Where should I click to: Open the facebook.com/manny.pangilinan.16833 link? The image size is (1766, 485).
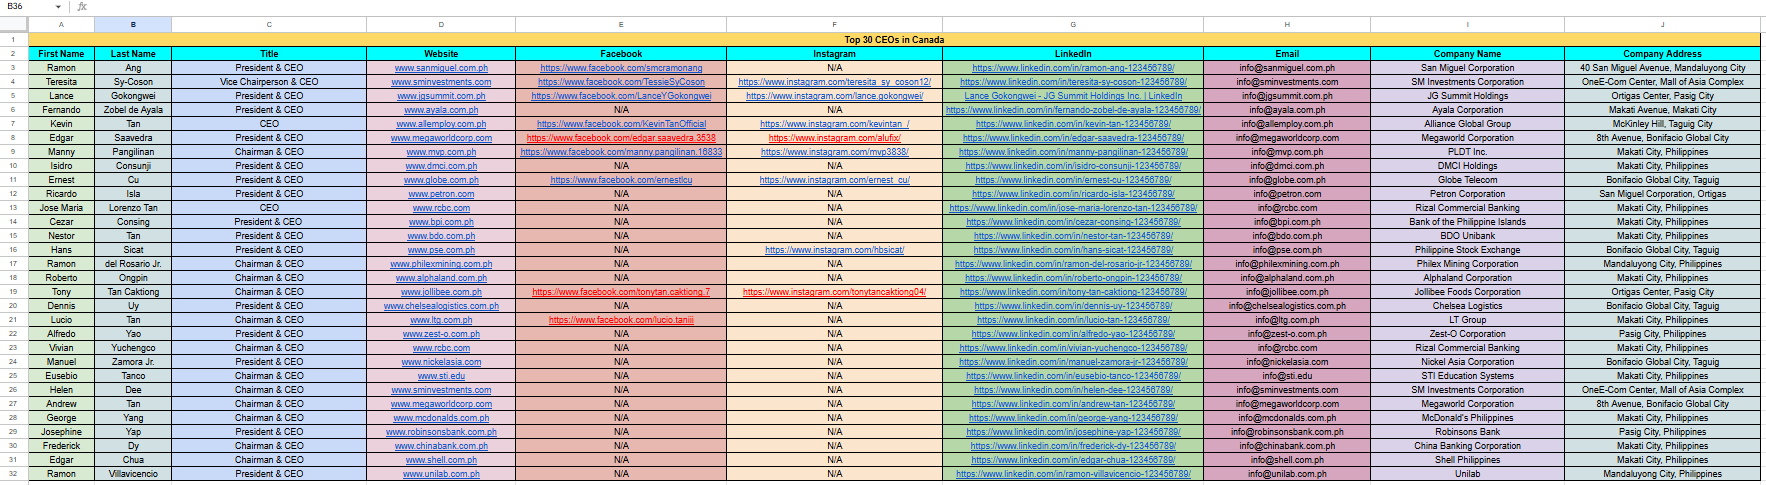point(621,152)
